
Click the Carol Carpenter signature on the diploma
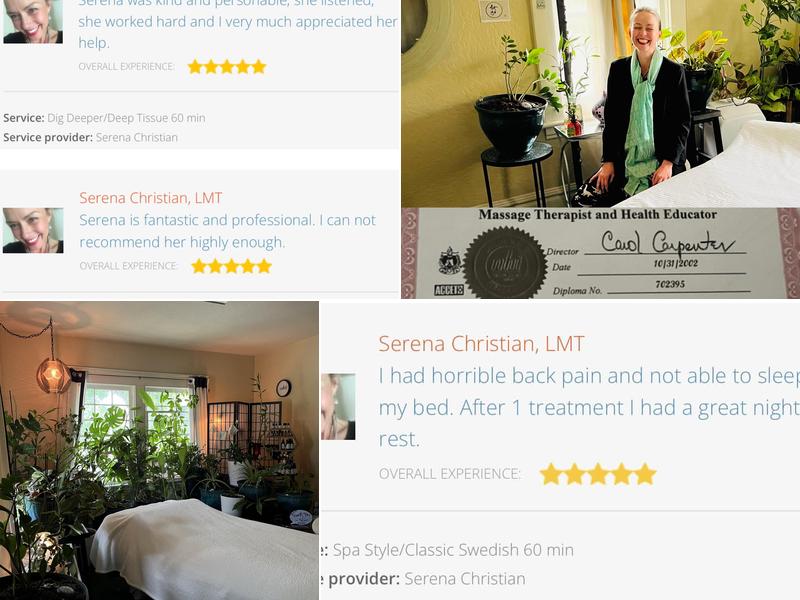point(667,242)
